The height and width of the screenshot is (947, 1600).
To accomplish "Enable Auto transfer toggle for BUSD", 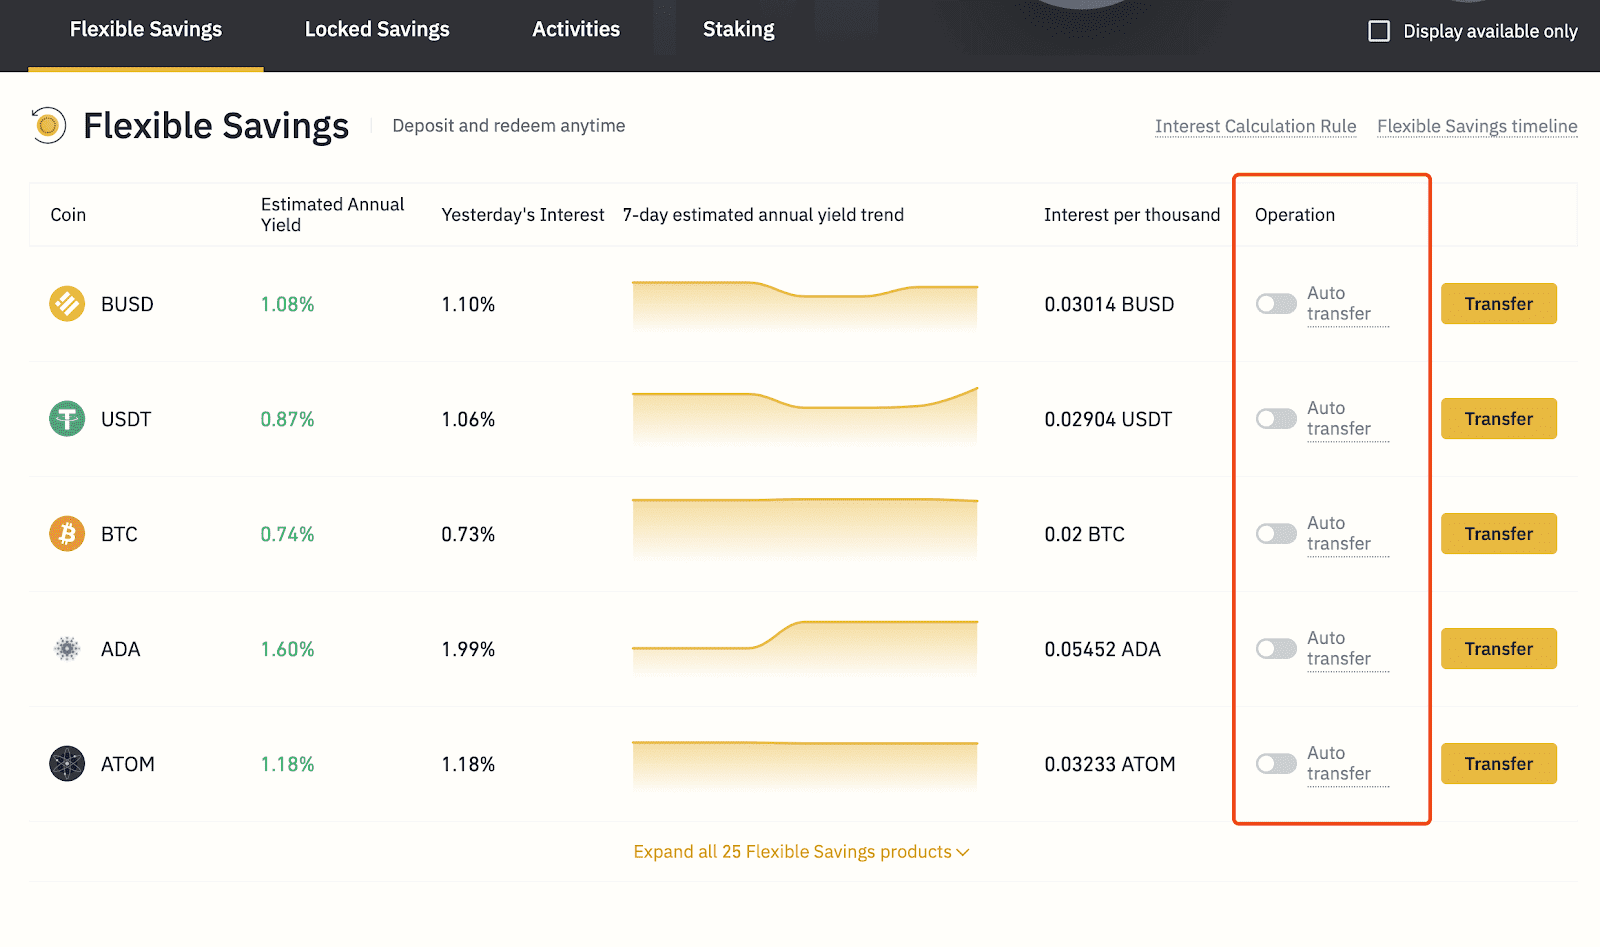I will coord(1276,303).
